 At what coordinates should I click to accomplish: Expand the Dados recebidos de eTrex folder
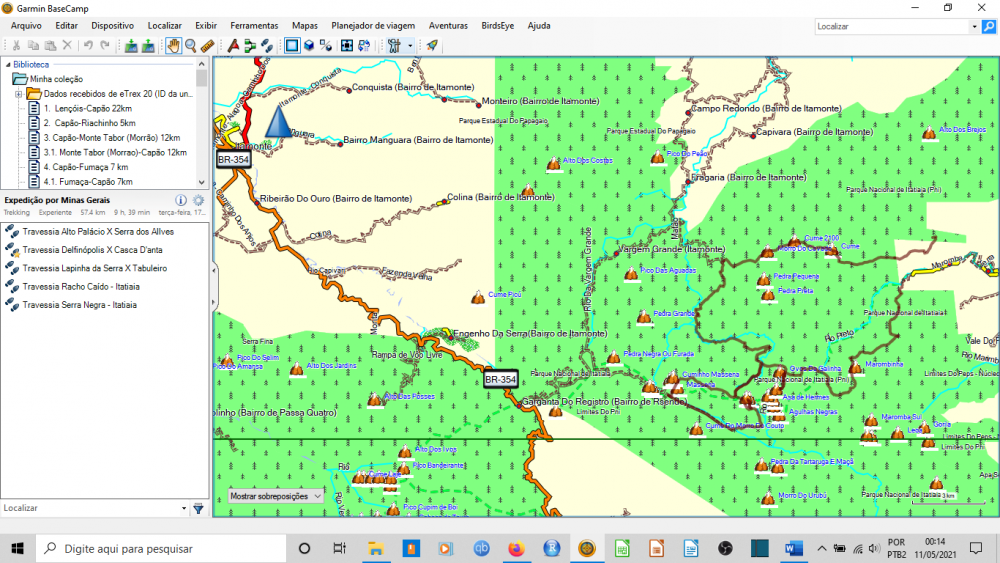19,93
